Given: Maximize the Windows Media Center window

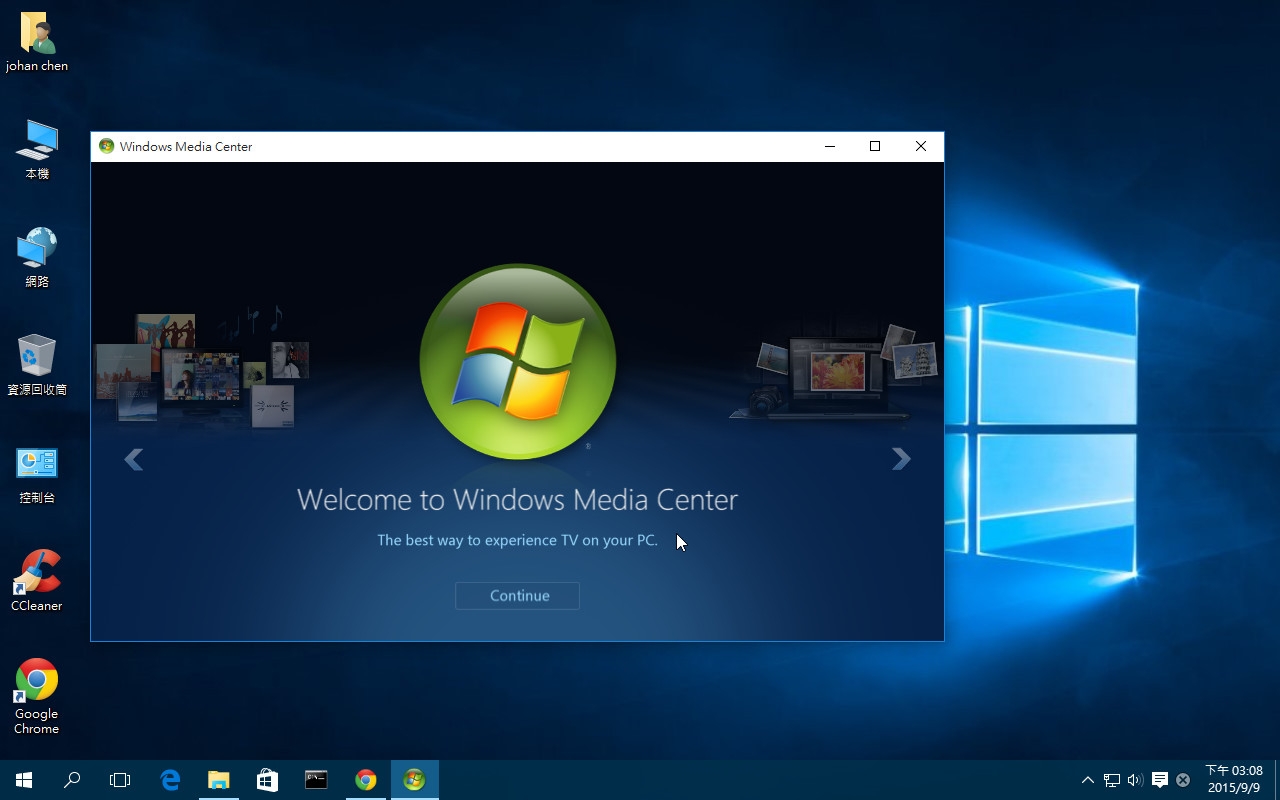Looking at the screenshot, I should (875, 146).
